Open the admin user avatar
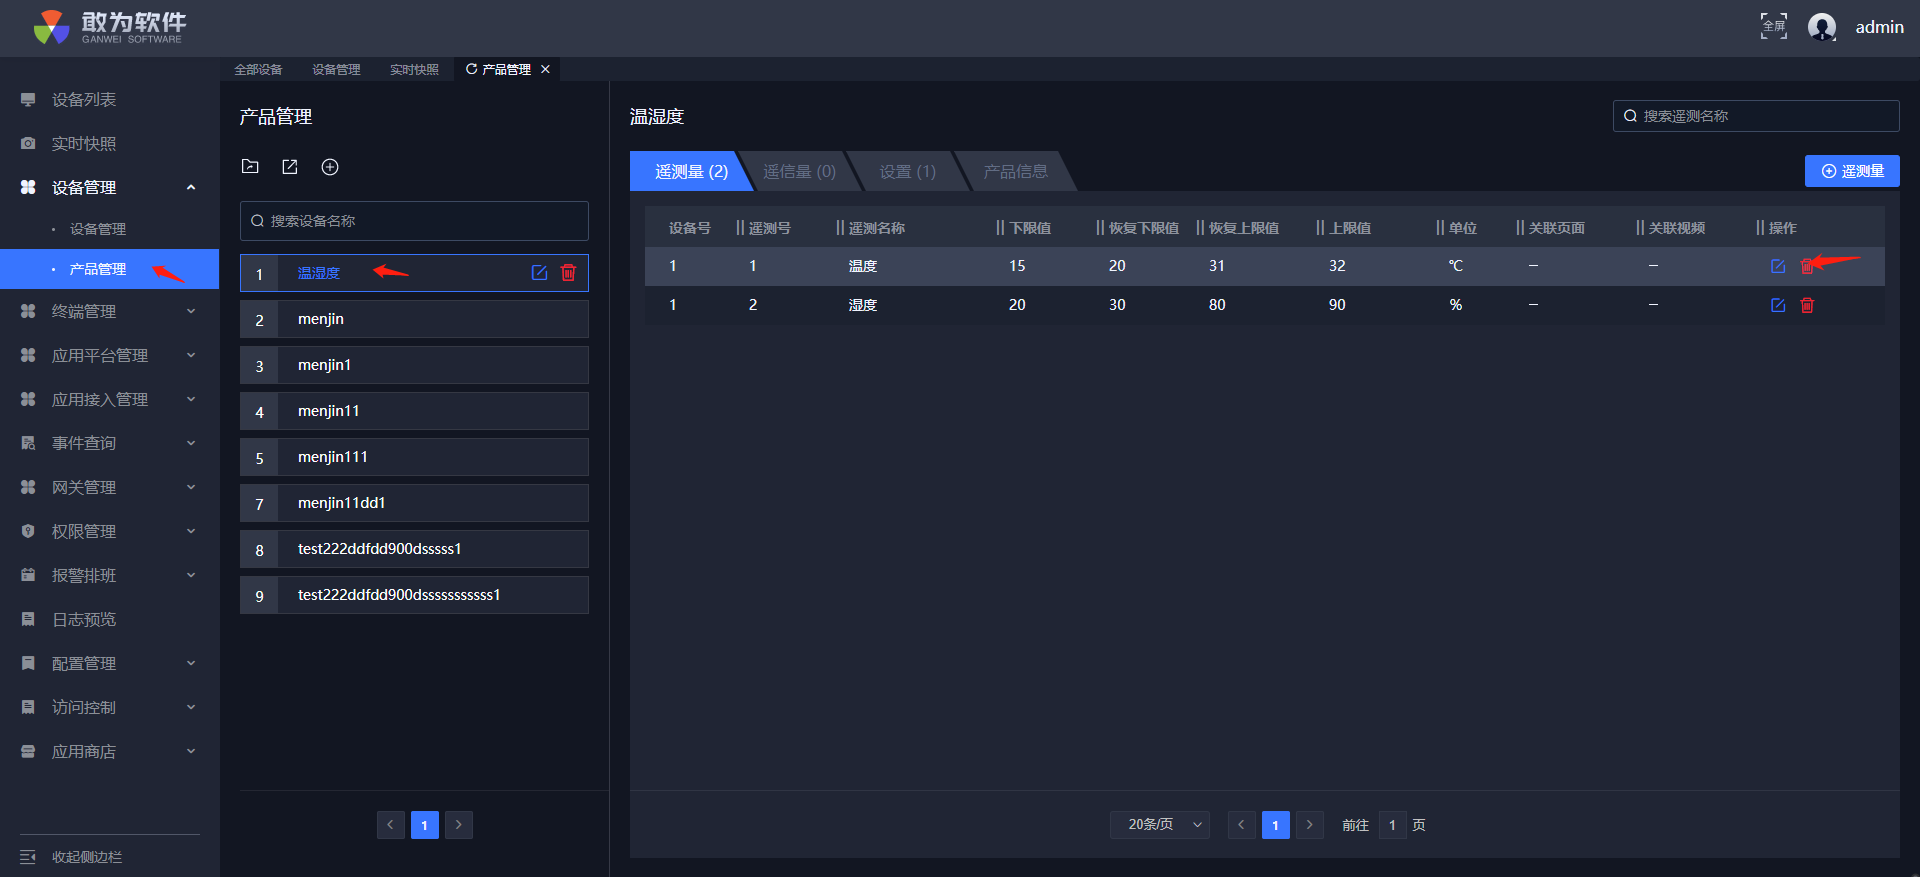The height and width of the screenshot is (877, 1920). pos(1822,27)
